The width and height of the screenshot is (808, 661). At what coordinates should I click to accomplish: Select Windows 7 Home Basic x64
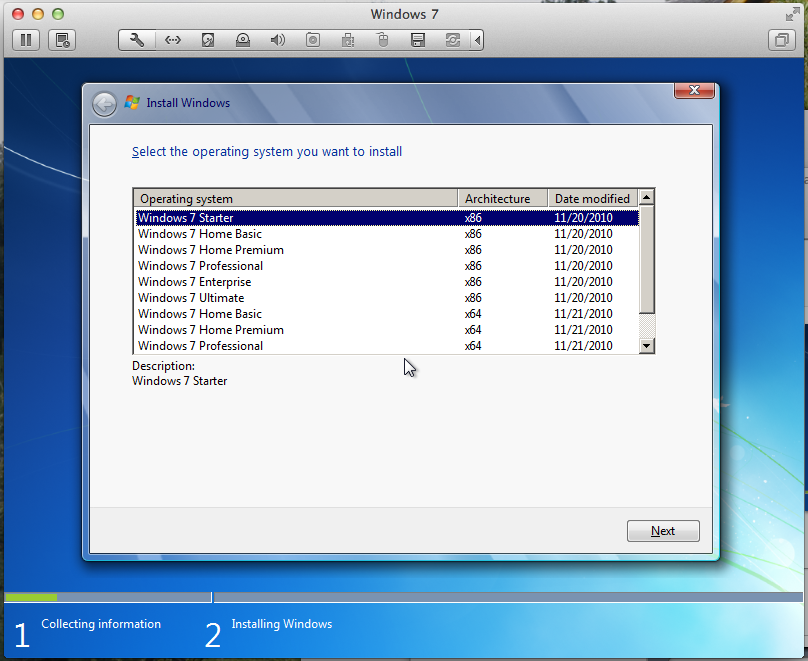(387, 314)
